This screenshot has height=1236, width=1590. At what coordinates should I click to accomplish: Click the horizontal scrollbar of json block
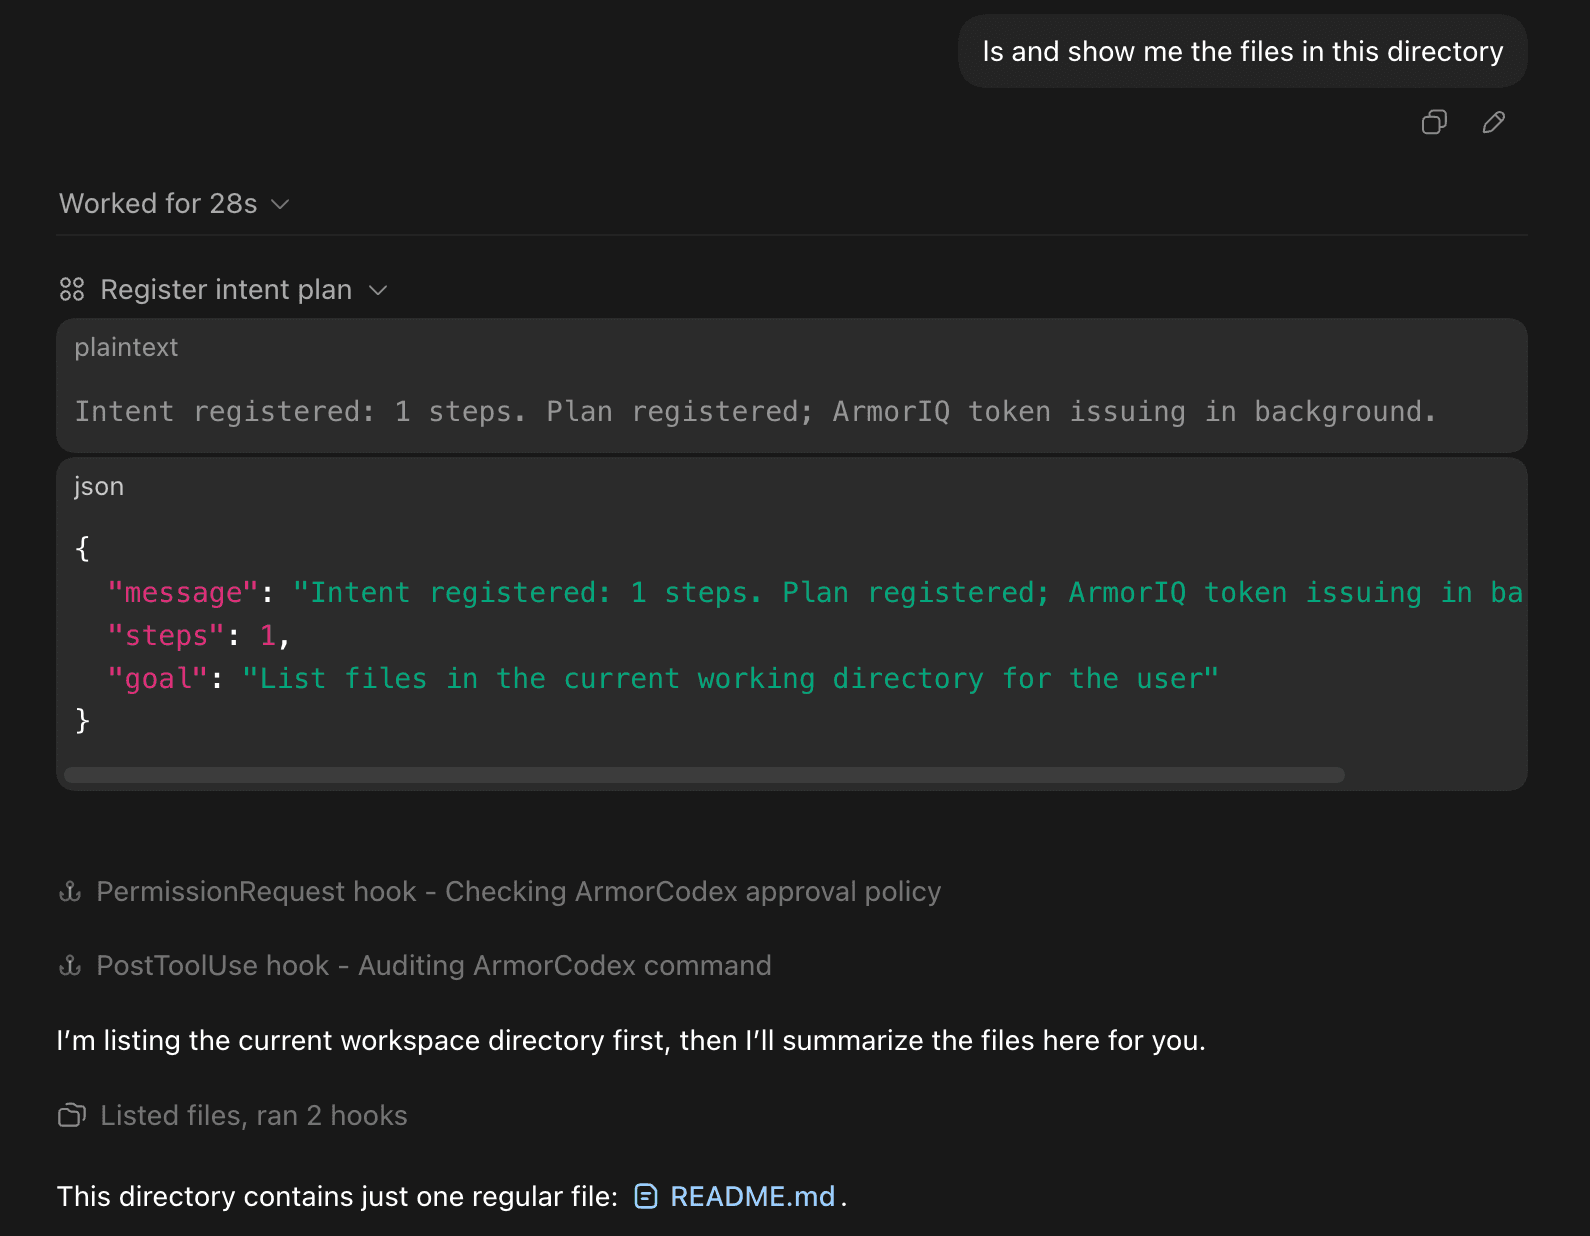click(x=704, y=775)
